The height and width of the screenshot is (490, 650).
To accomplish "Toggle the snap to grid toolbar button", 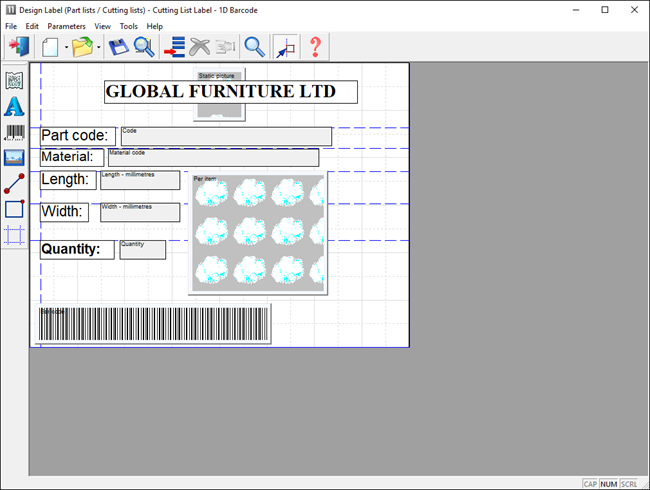I will [x=285, y=47].
